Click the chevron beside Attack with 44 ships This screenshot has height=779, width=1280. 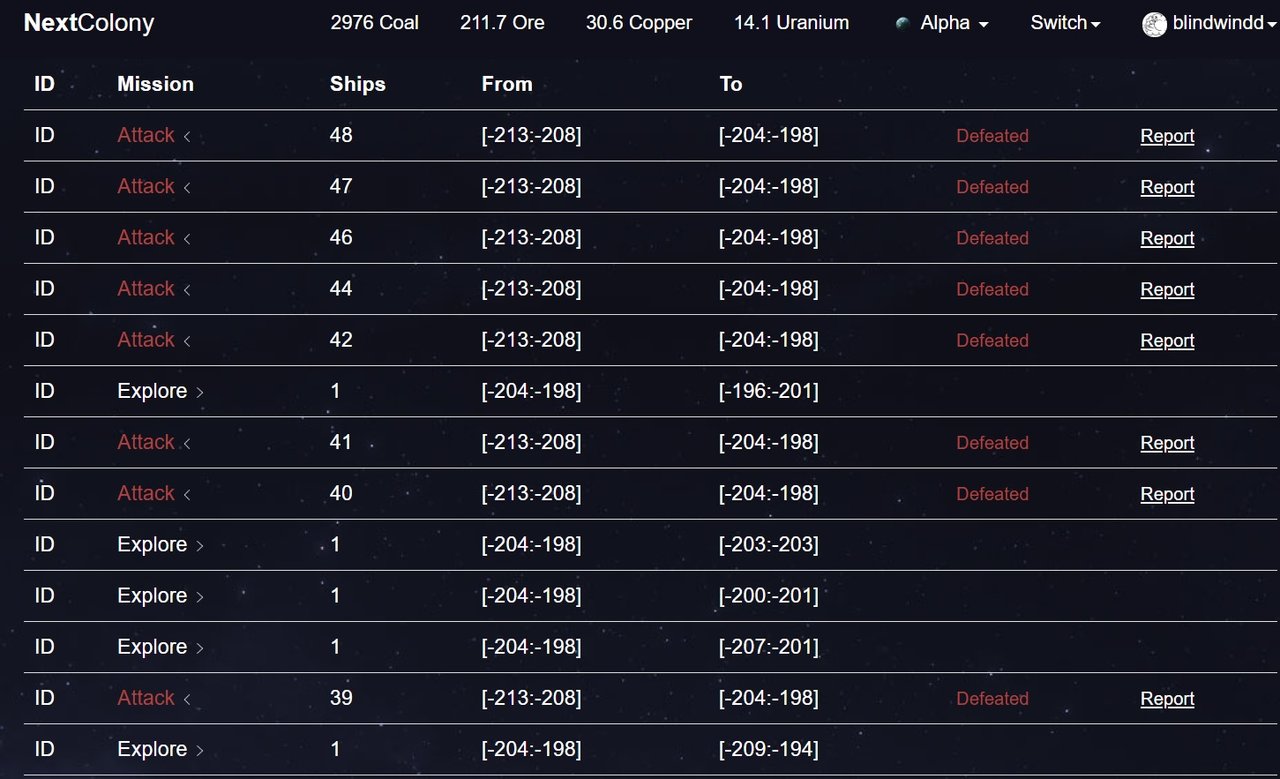click(x=187, y=290)
